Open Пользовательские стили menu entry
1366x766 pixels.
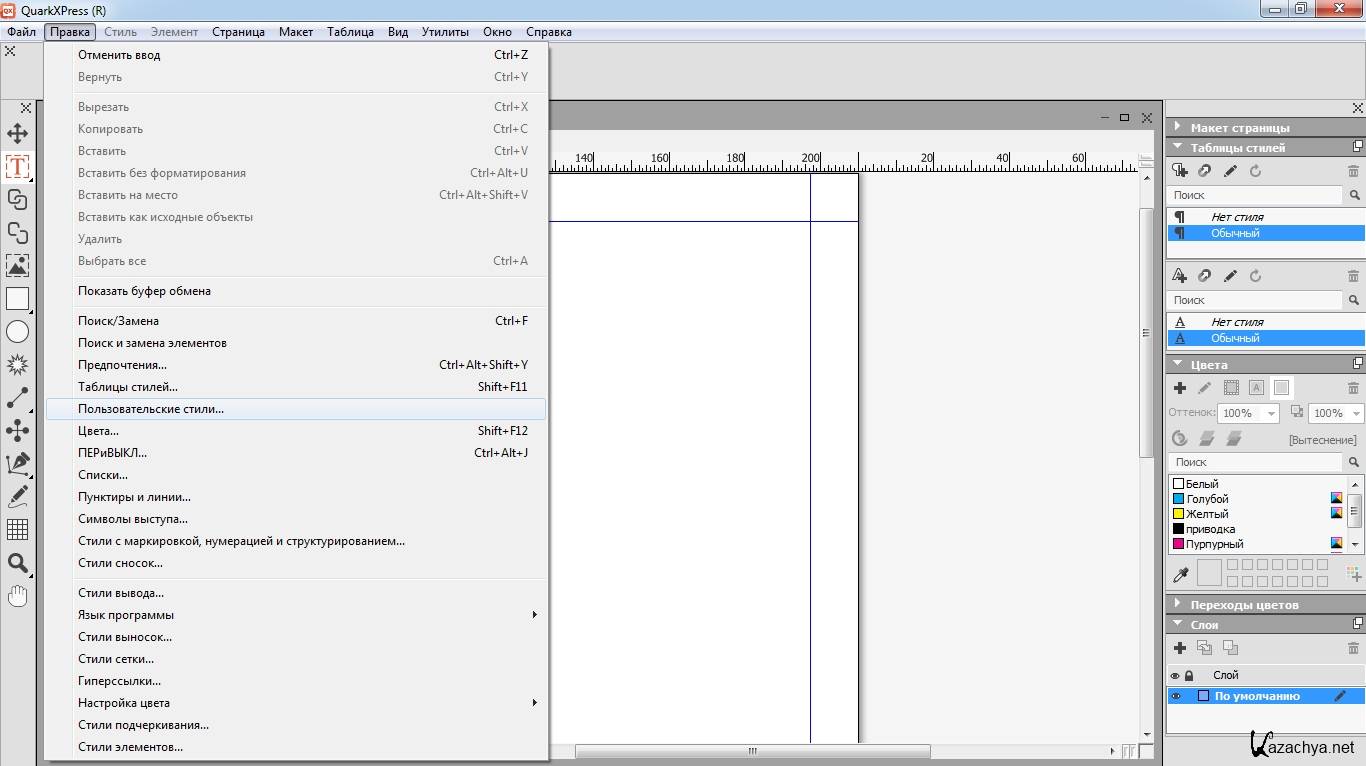[x=151, y=409]
